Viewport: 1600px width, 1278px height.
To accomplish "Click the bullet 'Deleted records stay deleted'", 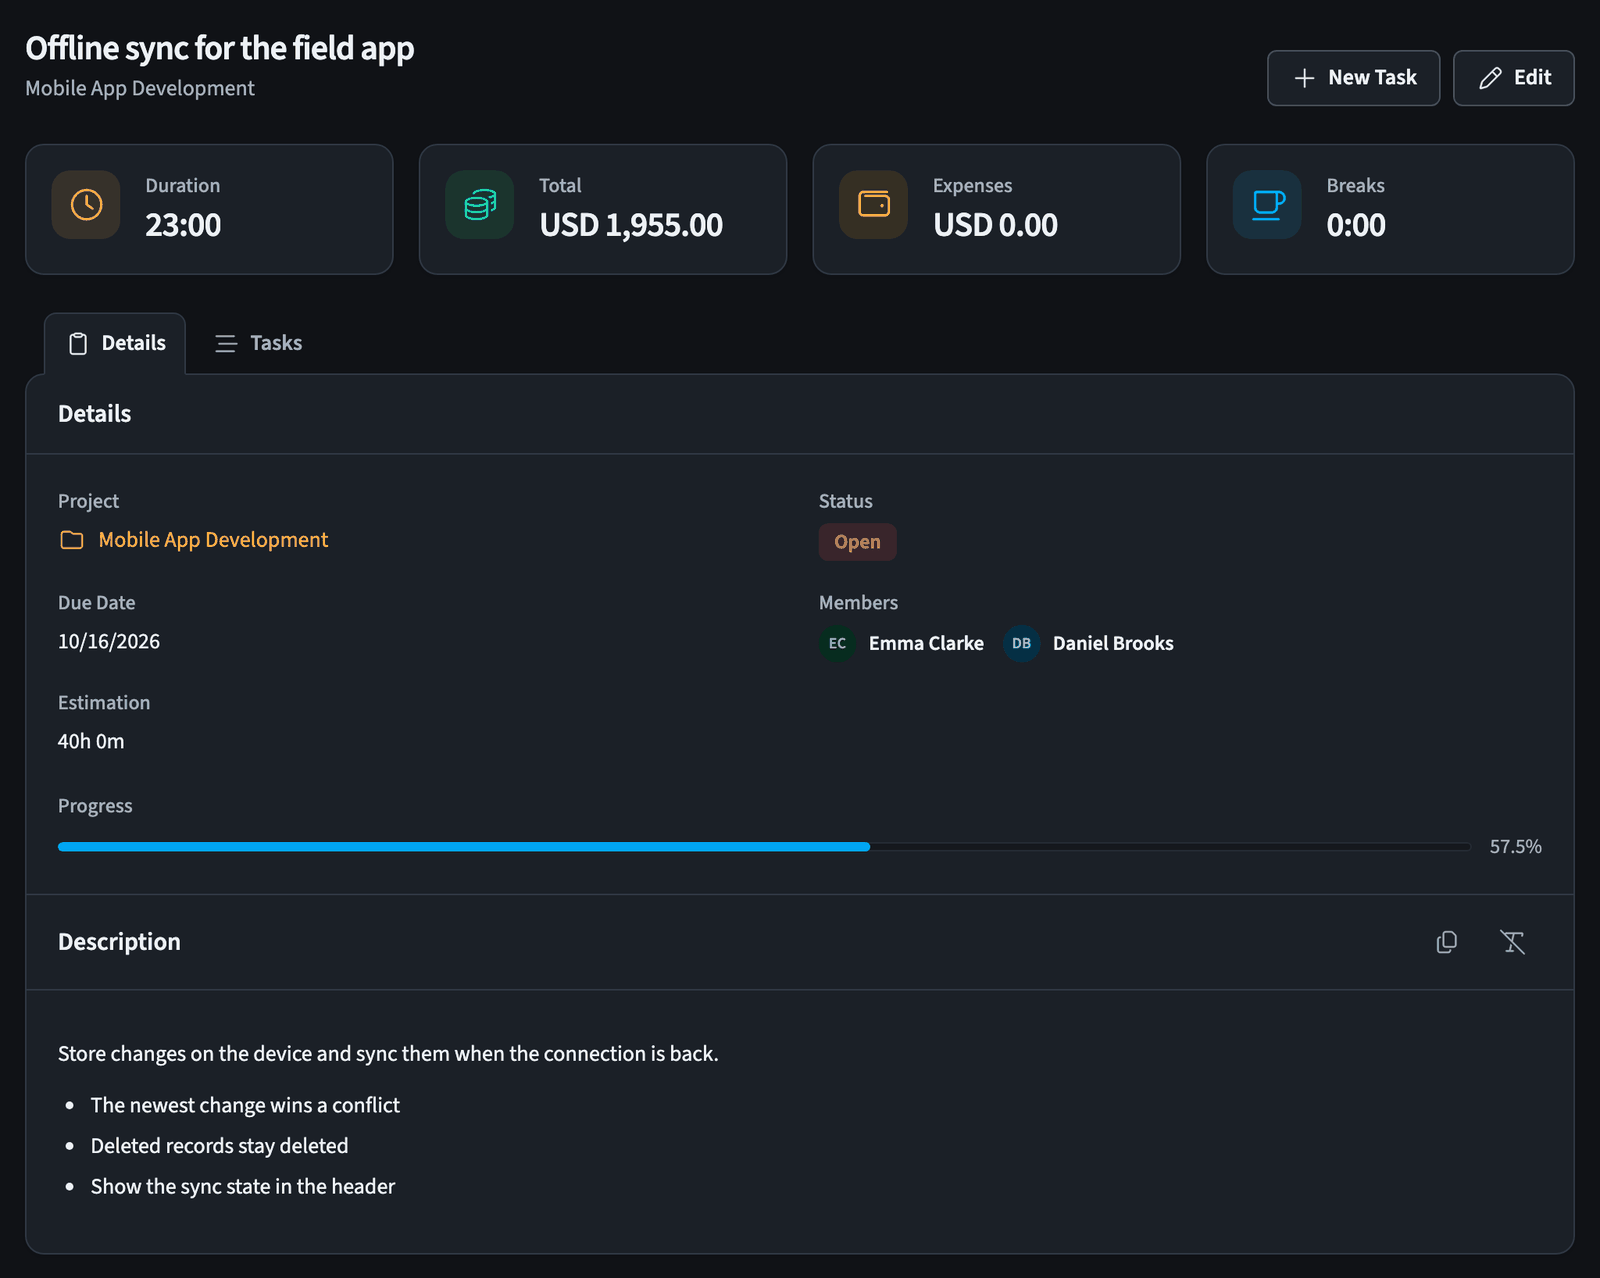I will point(220,1146).
